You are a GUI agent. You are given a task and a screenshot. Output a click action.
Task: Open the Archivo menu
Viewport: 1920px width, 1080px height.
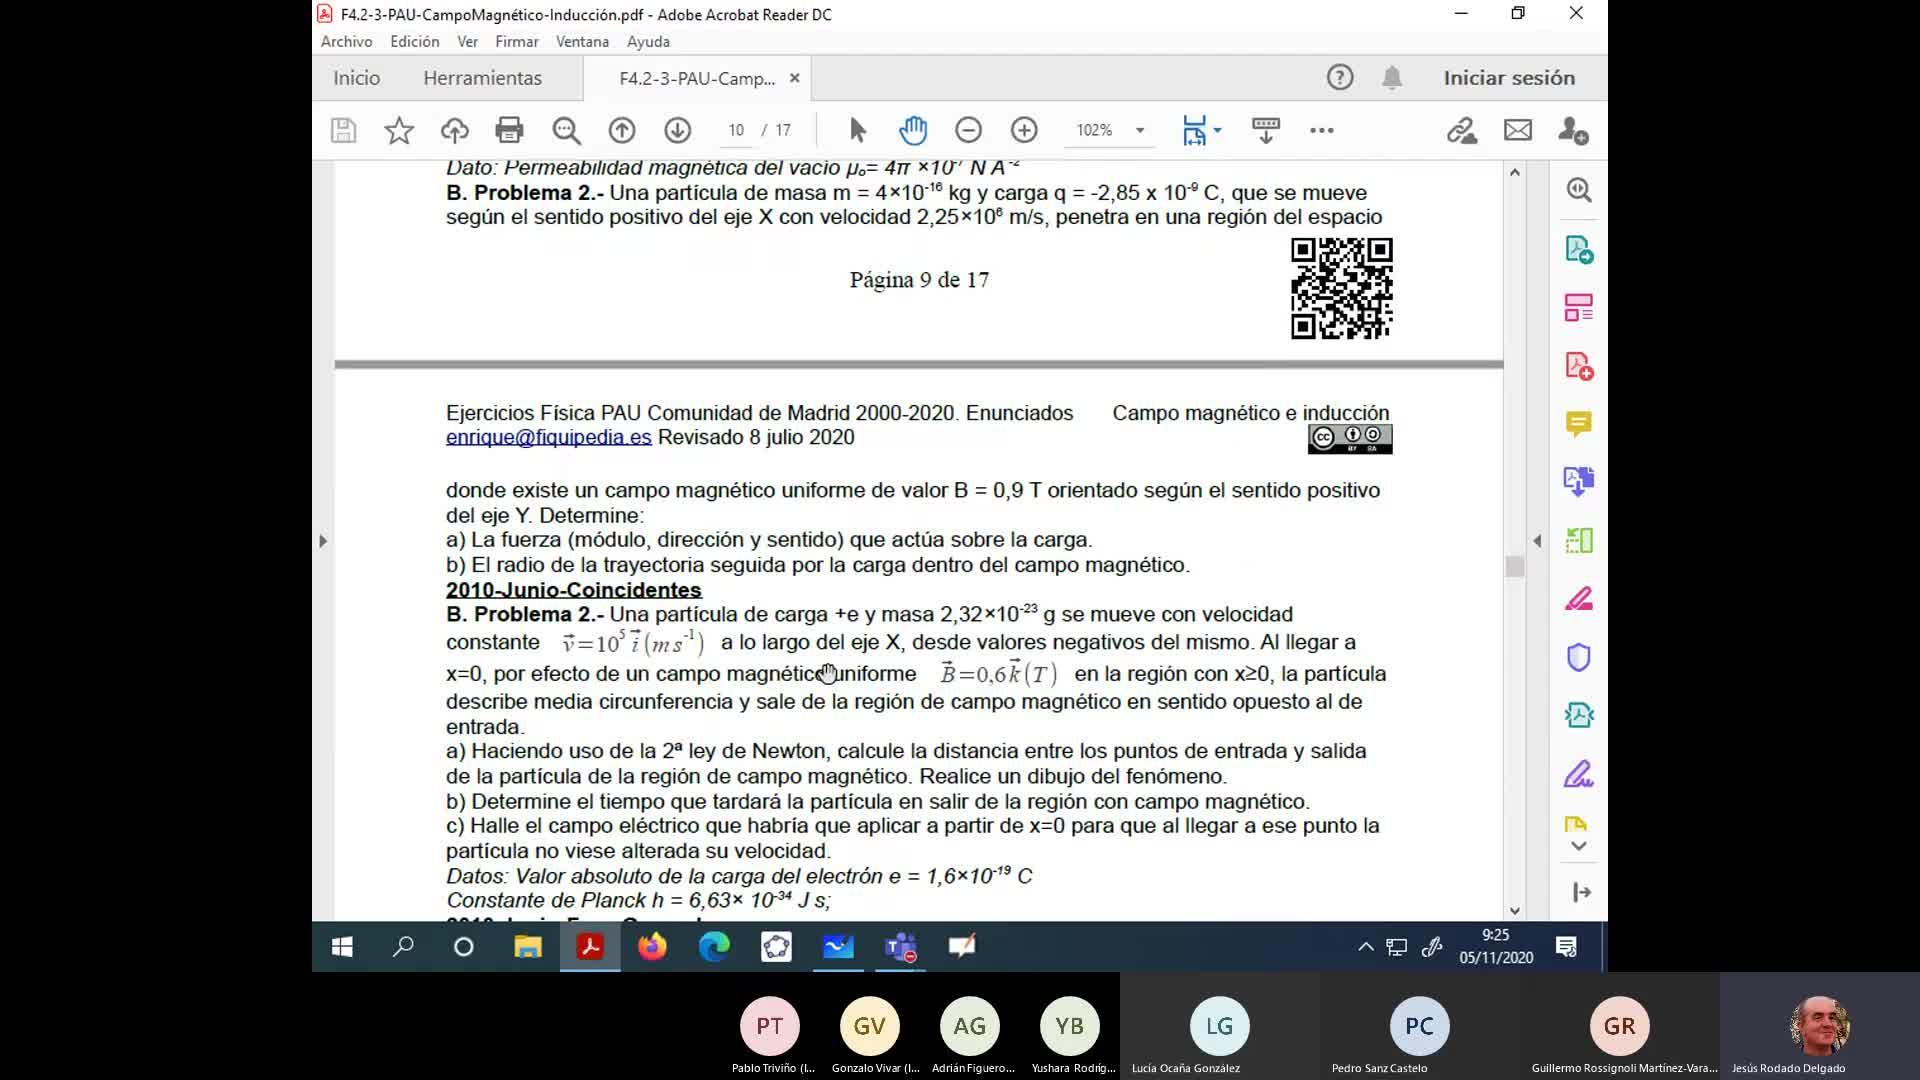pyautogui.click(x=346, y=41)
